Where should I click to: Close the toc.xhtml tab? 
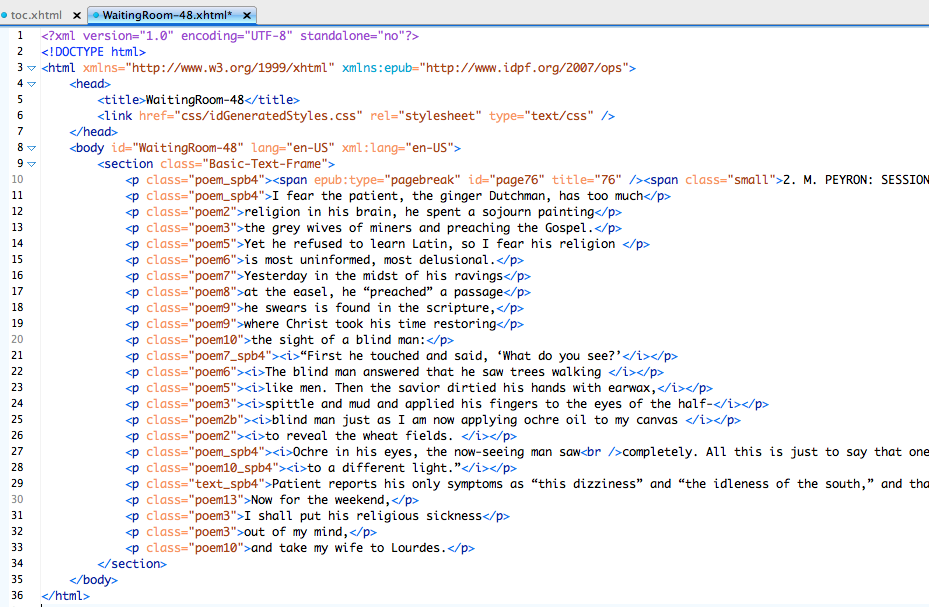[x=76, y=15]
